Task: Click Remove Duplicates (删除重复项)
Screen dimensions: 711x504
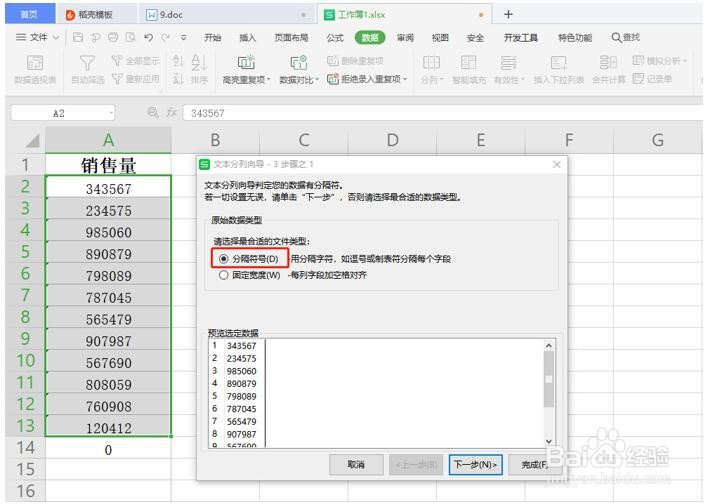Action: point(355,61)
